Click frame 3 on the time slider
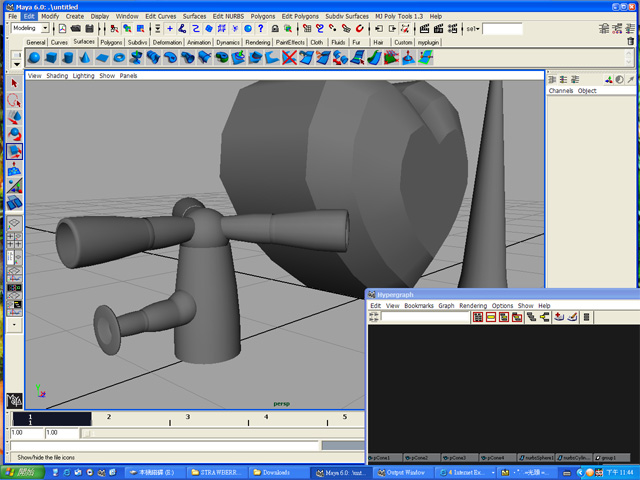Screen dimensions: 640x480 (188, 417)
